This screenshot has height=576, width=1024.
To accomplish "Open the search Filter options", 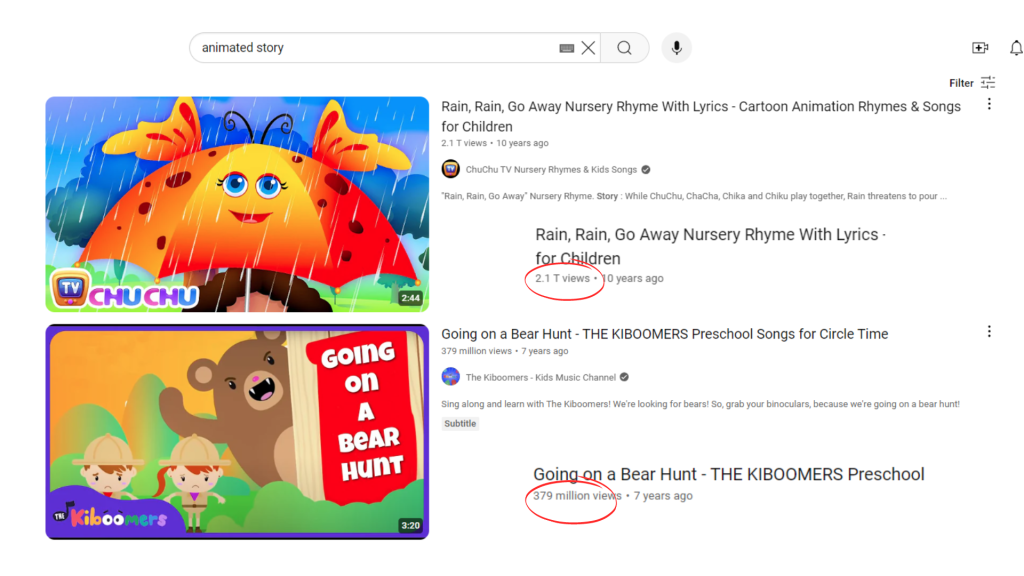I will click(972, 83).
